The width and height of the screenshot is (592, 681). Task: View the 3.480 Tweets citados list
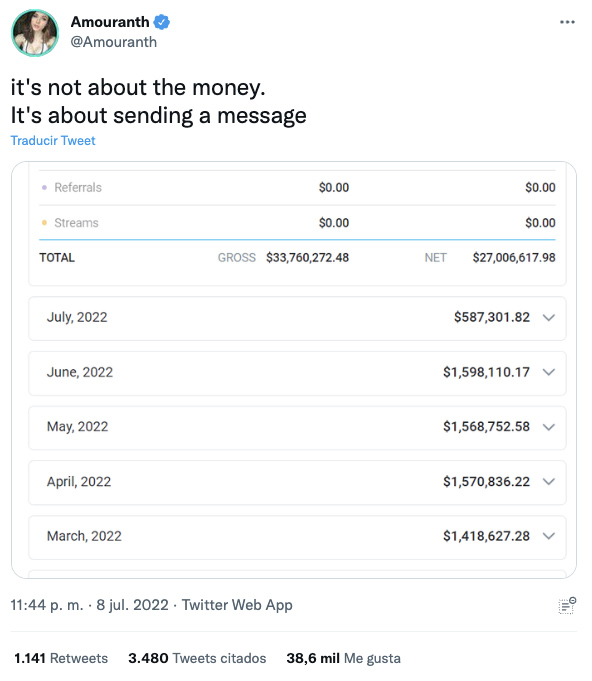(197, 658)
